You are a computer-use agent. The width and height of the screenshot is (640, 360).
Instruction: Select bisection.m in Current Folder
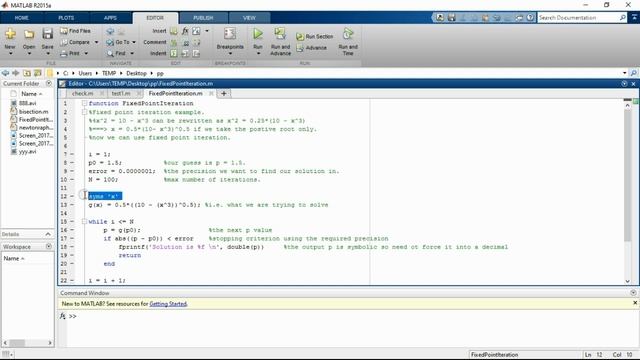[x=33, y=111]
